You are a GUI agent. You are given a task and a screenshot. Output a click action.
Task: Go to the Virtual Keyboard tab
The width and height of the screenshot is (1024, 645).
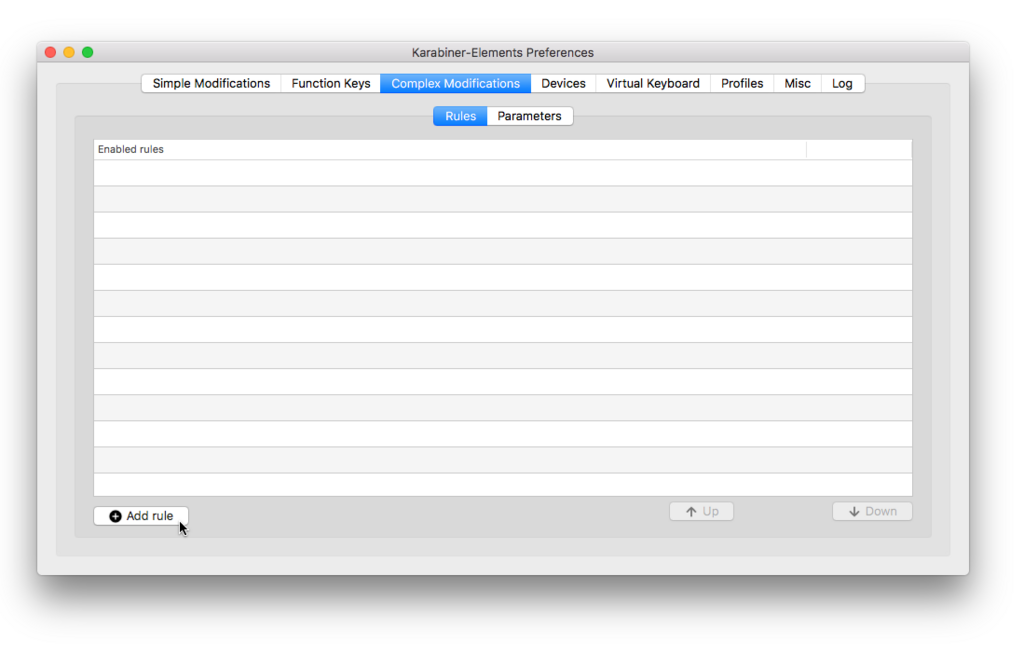652,84
